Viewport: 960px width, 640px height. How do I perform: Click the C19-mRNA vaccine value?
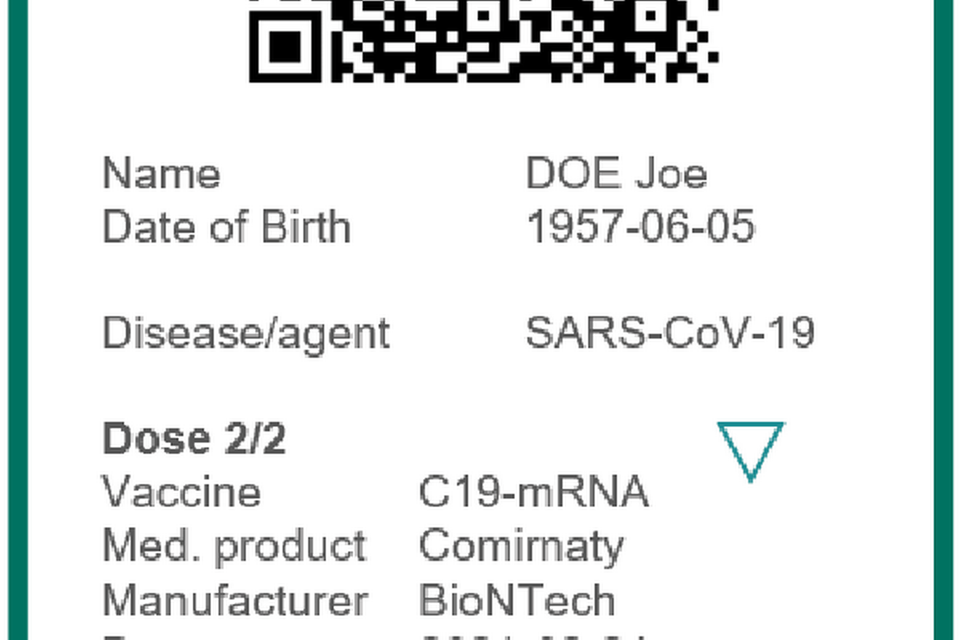point(533,492)
